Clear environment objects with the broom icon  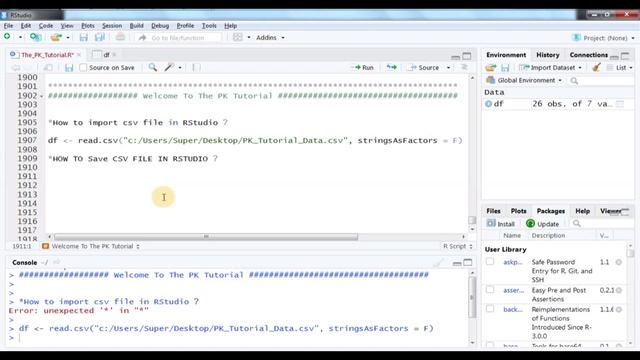click(x=596, y=67)
